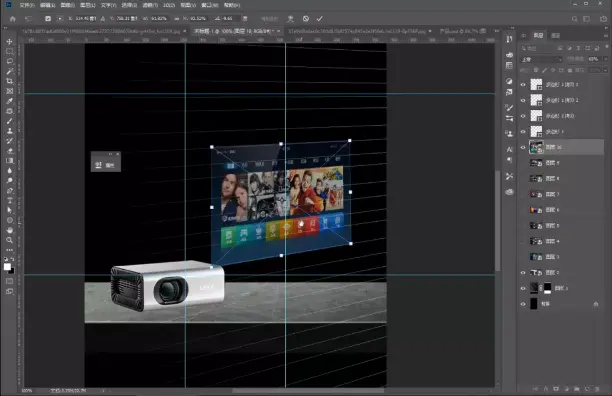The width and height of the screenshot is (612, 396).
Task: Select the Zoom tool
Action: (x=9, y=240)
